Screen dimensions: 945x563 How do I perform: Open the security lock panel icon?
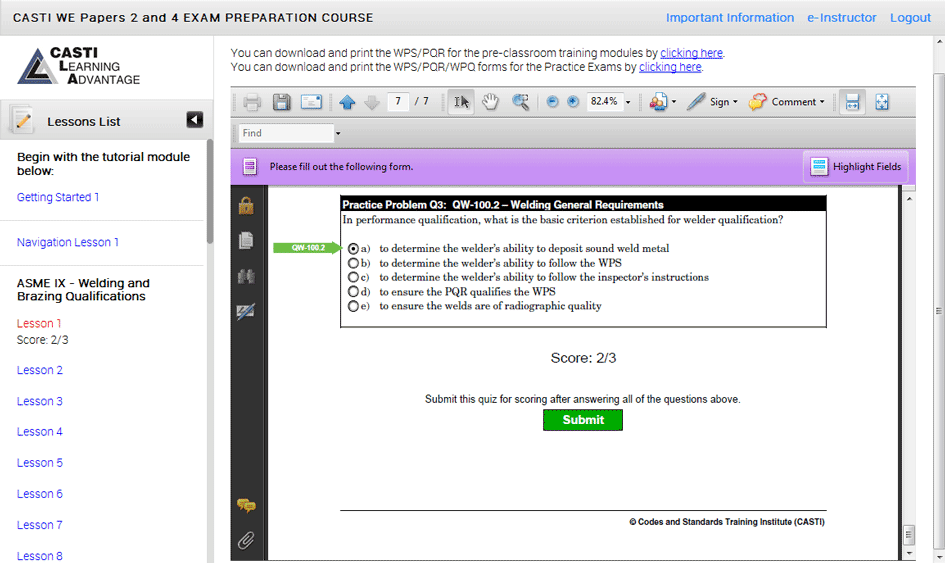pos(246,206)
